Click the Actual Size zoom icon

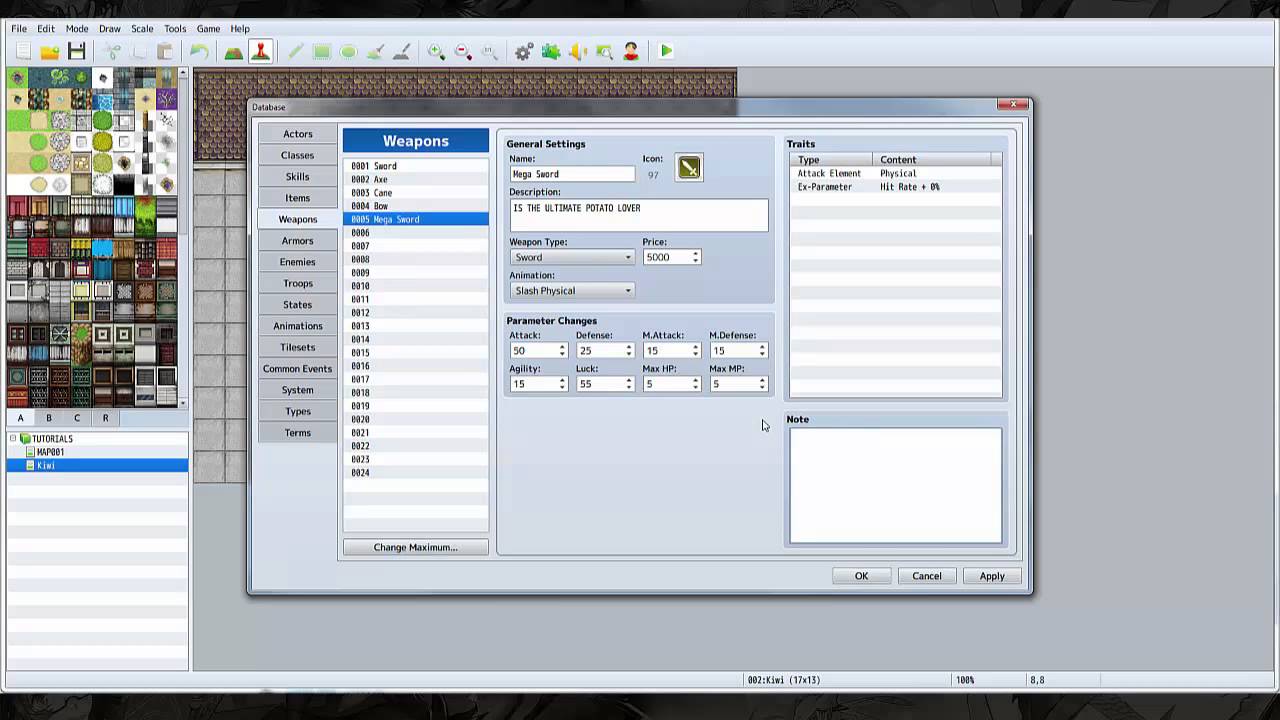(x=489, y=51)
